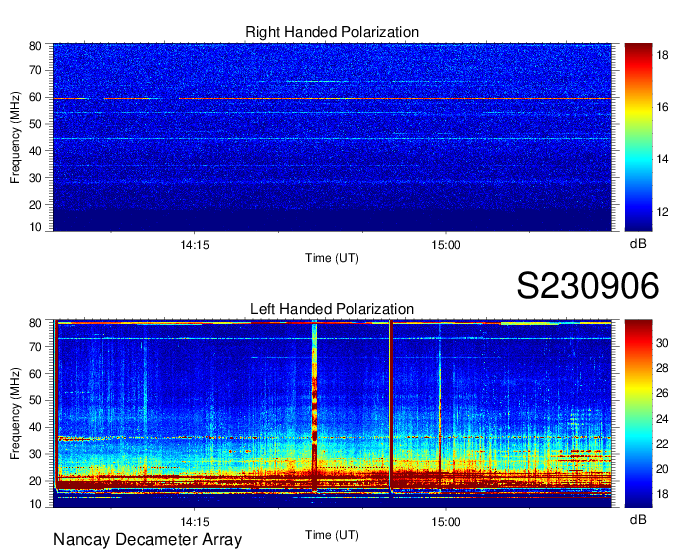680x552 pixels.
Task: Click the Nancay Decameter Array caption
Action: click(147, 540)
